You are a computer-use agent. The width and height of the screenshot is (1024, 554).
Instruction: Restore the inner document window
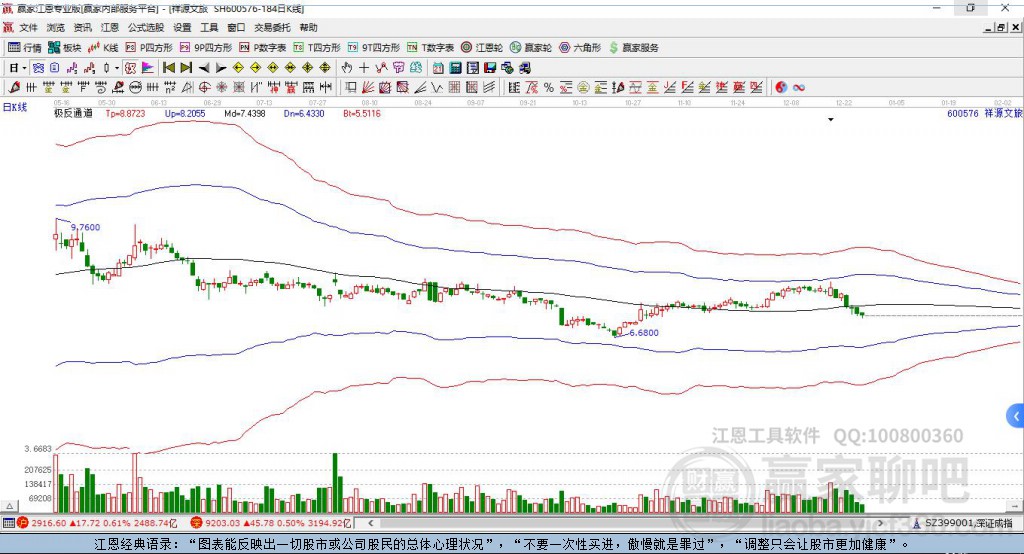click(x=1001, y=27)
